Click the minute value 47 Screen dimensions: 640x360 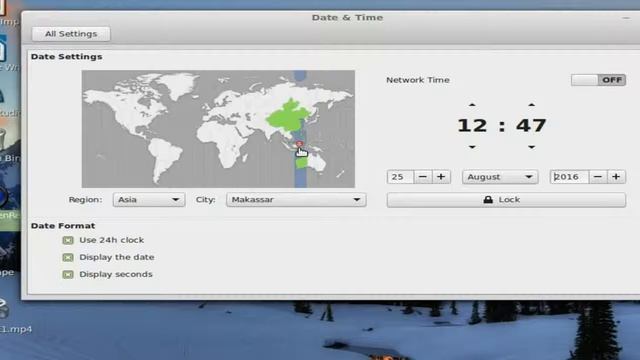(531, 126)
